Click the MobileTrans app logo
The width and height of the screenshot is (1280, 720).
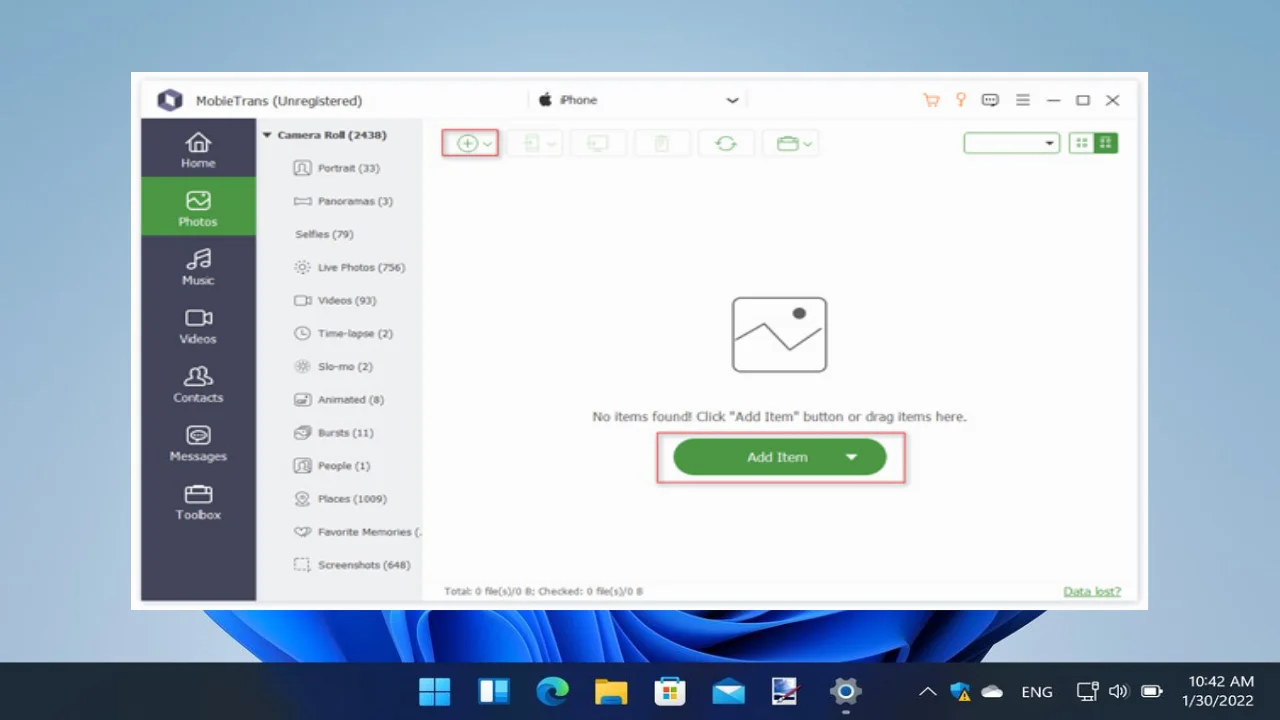click(x=170, y=100)
